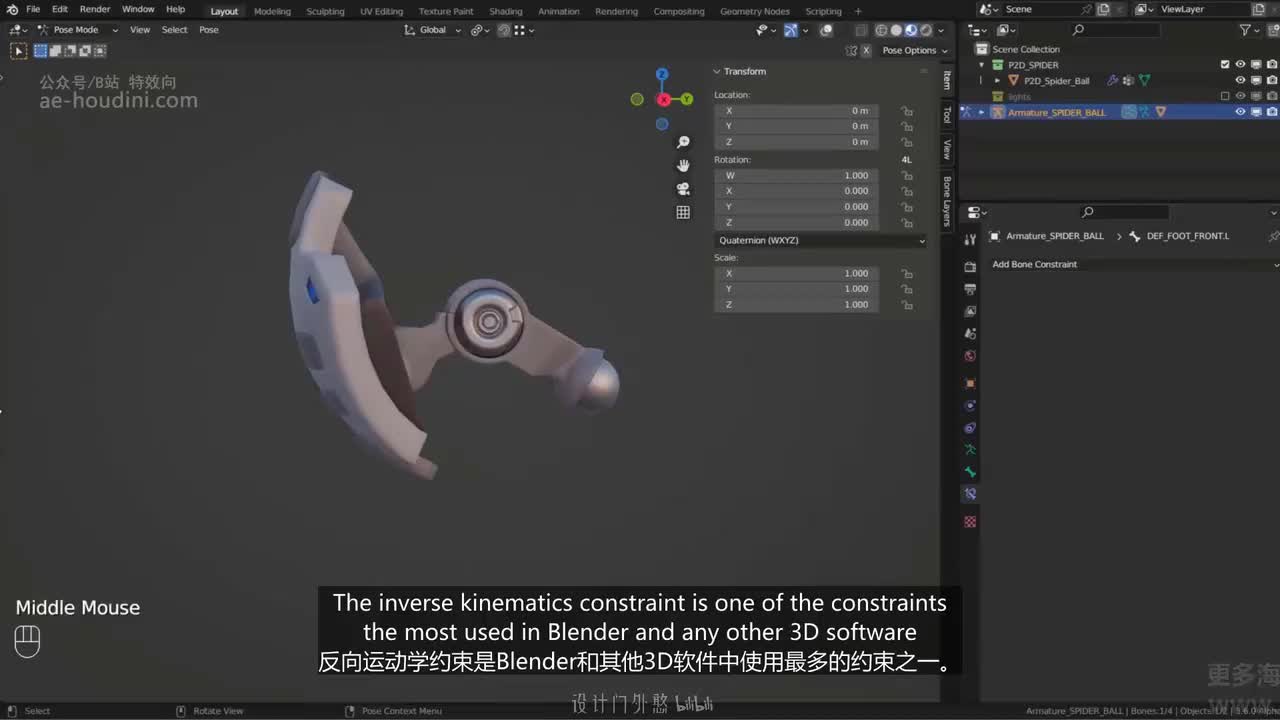Disable Armature_SPIDER_BALL in renders camera icon
Screen dimensions: 1280x720
(x=1272, y=112)
